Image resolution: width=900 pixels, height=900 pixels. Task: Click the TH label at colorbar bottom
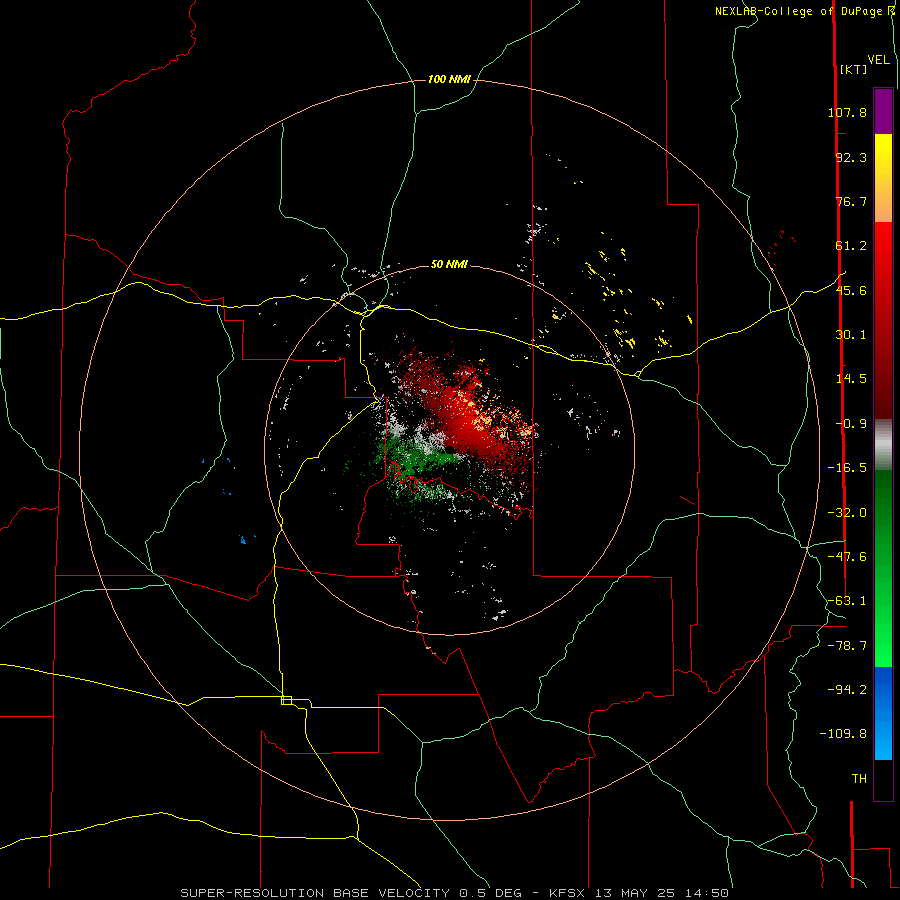click(x=859, y=779)
